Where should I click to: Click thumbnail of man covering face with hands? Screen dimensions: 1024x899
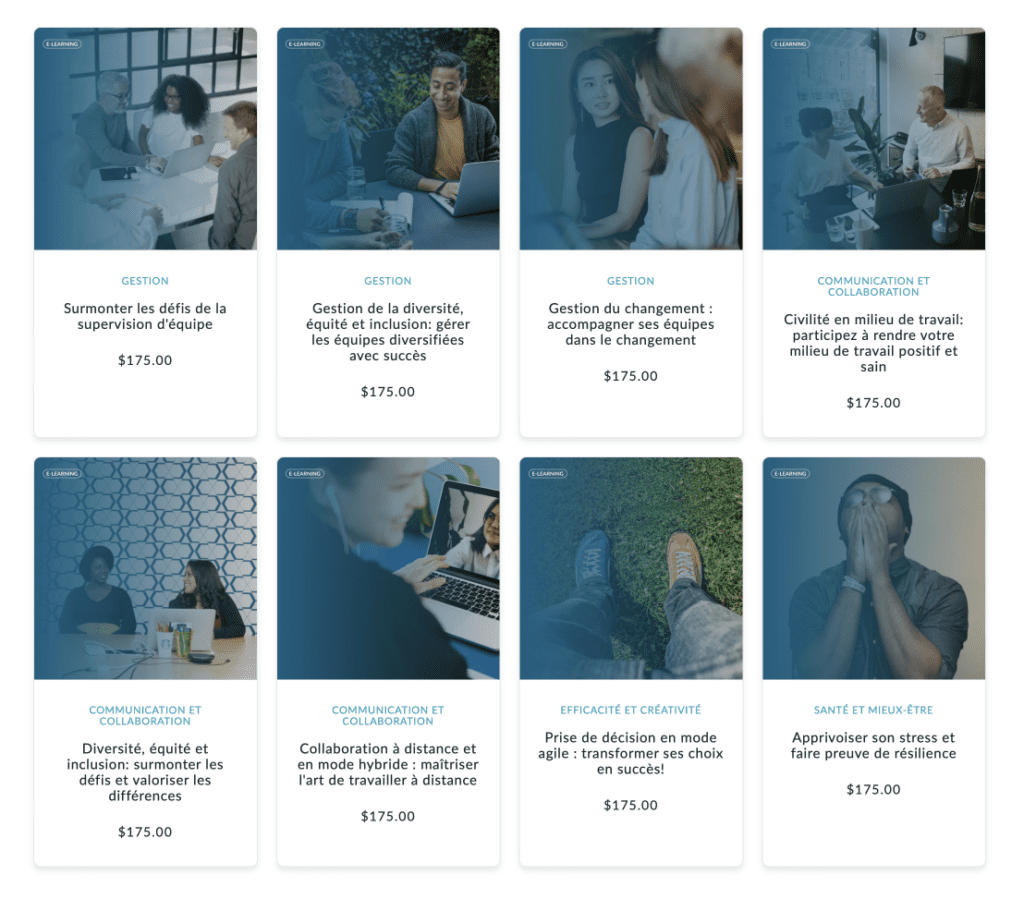tap(874, 568)
